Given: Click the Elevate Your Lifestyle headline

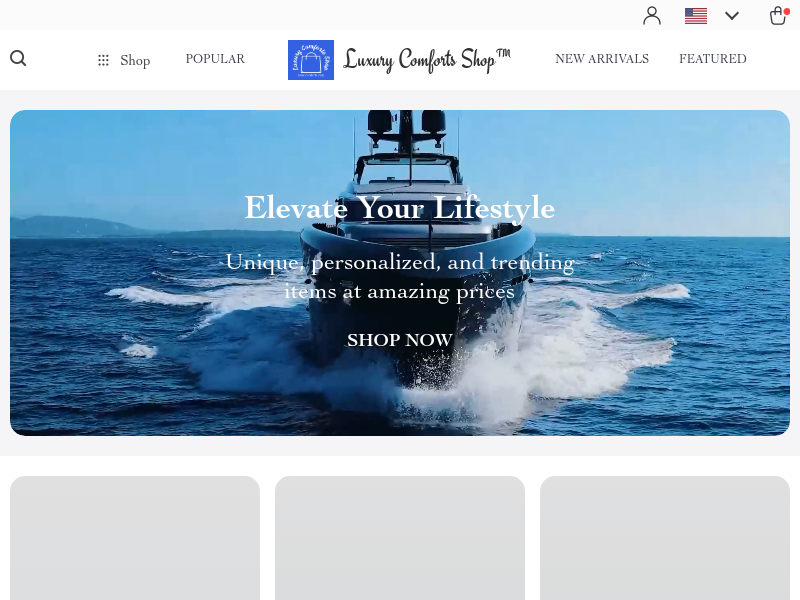Looking at the screenshot, I should [x=399, y=208].
